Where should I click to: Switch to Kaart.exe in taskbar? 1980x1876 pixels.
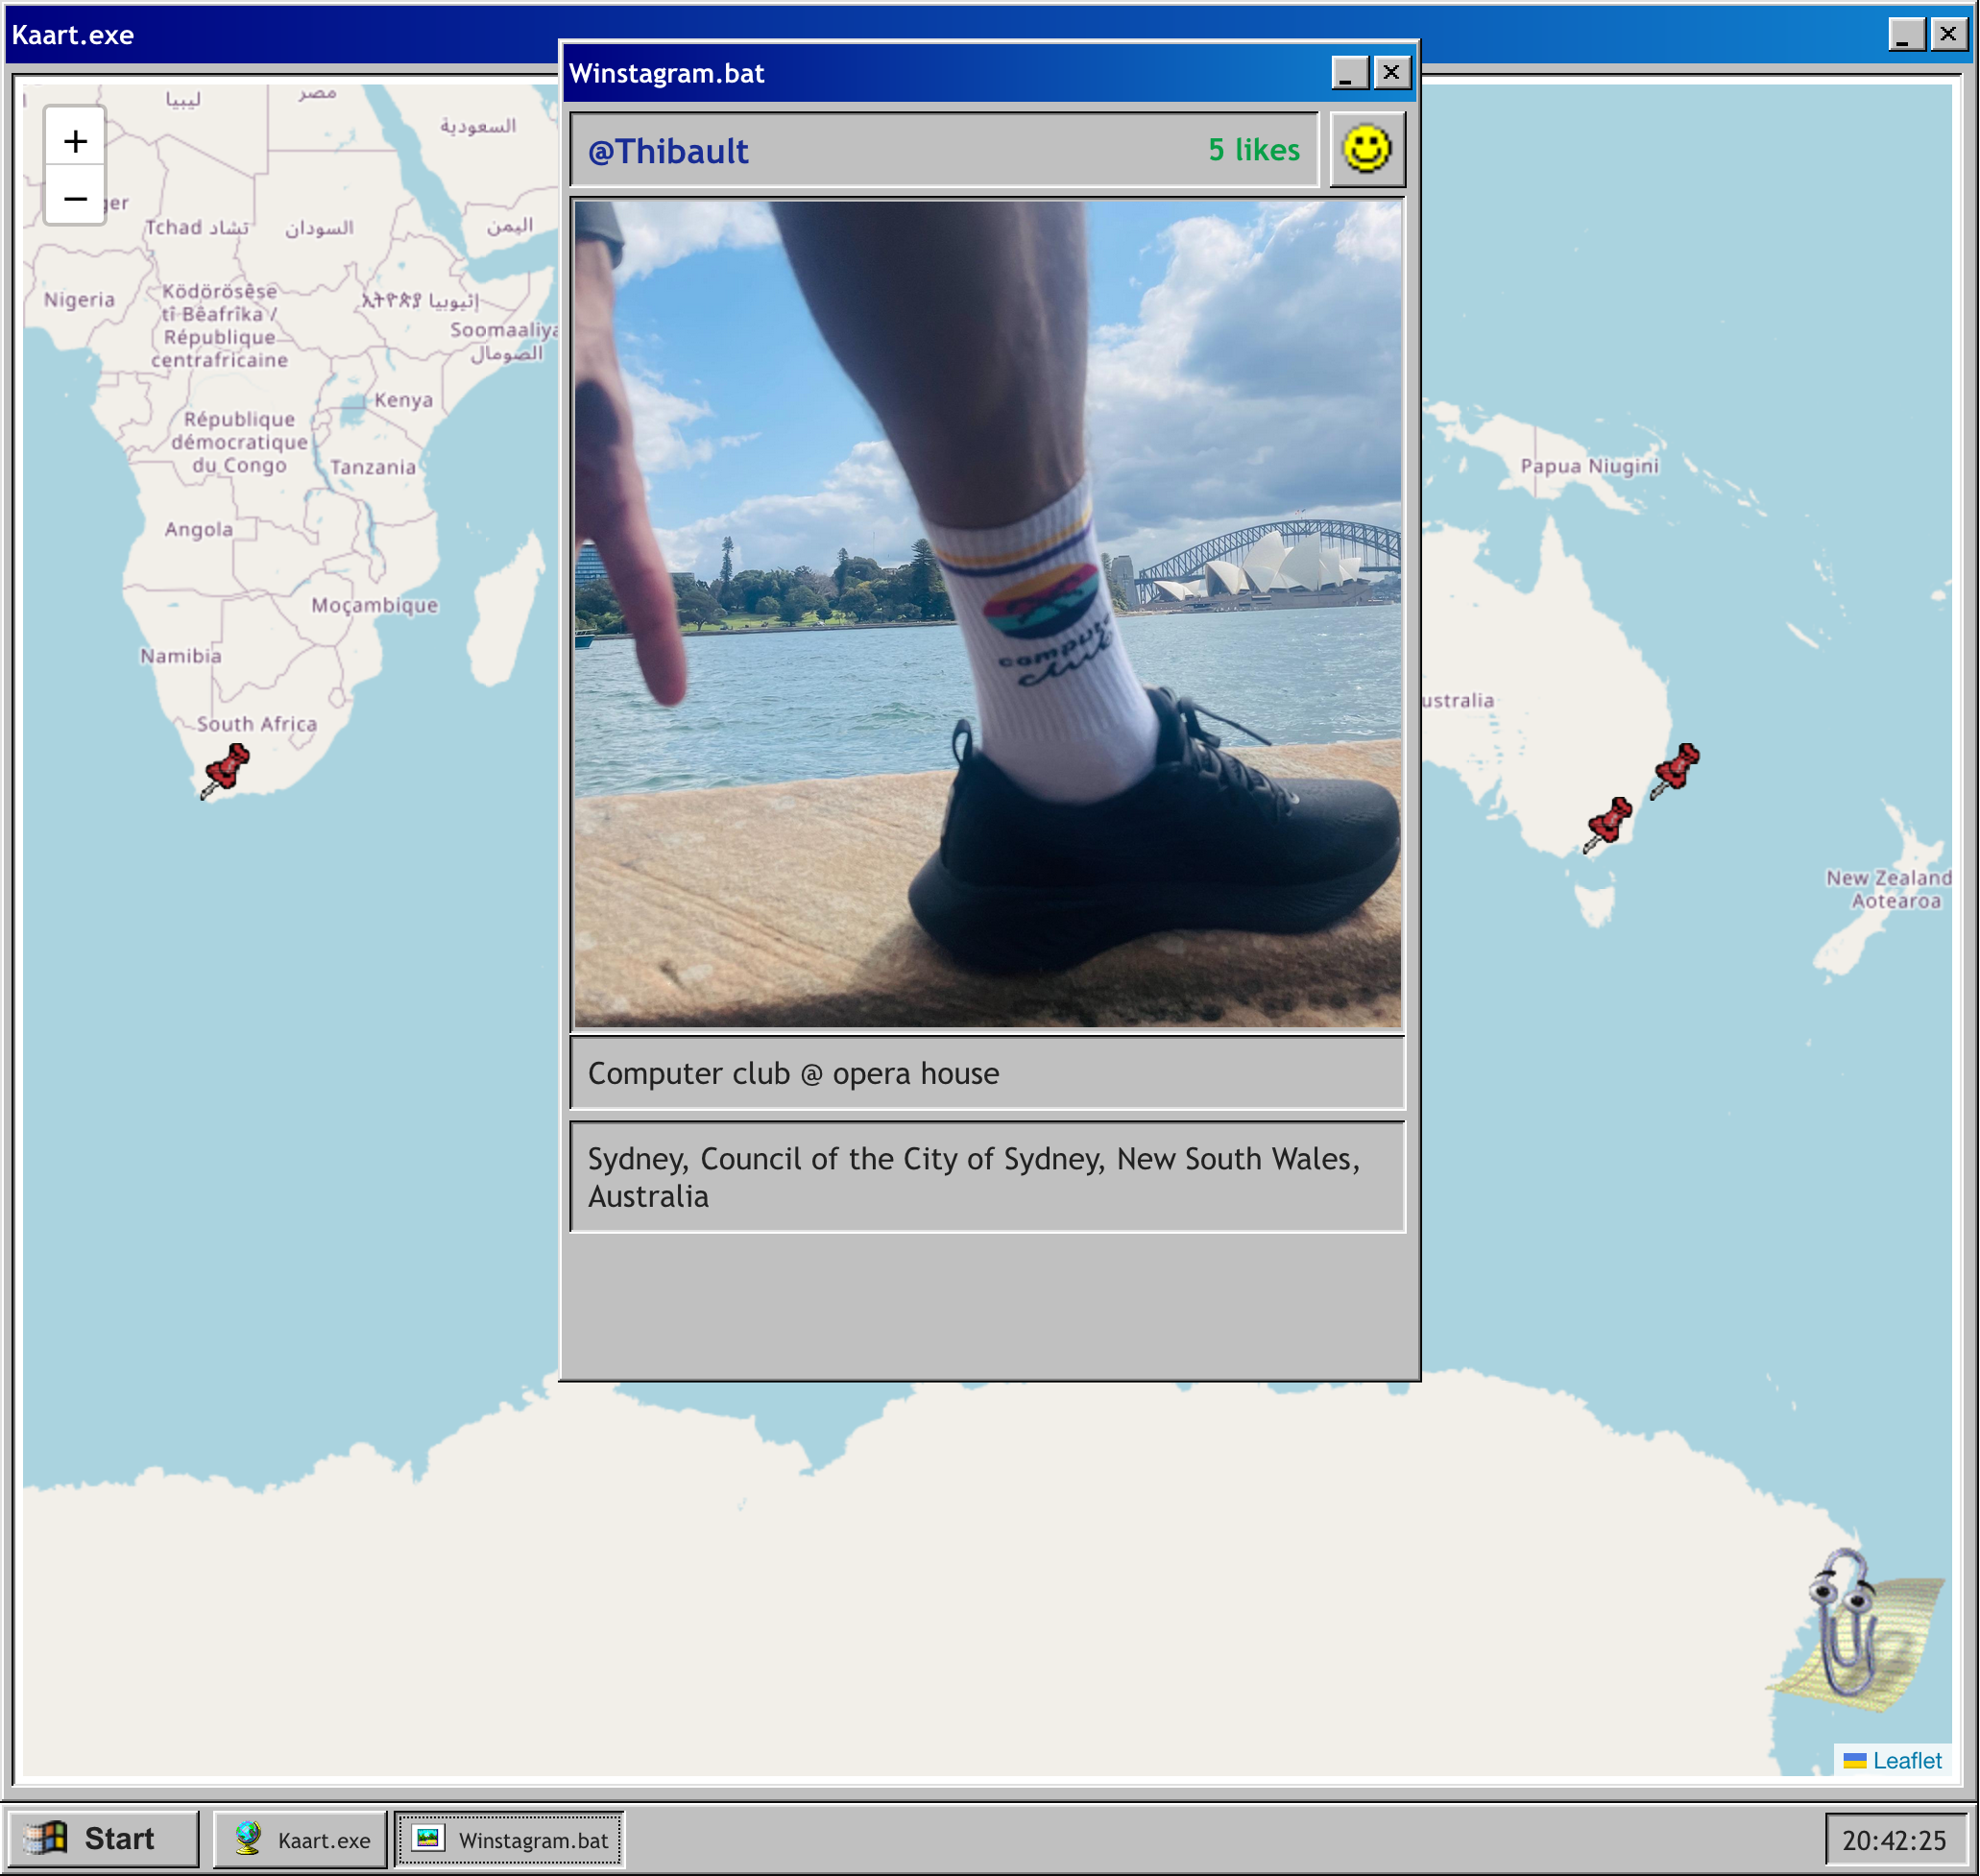click(x=301, y=1839)
